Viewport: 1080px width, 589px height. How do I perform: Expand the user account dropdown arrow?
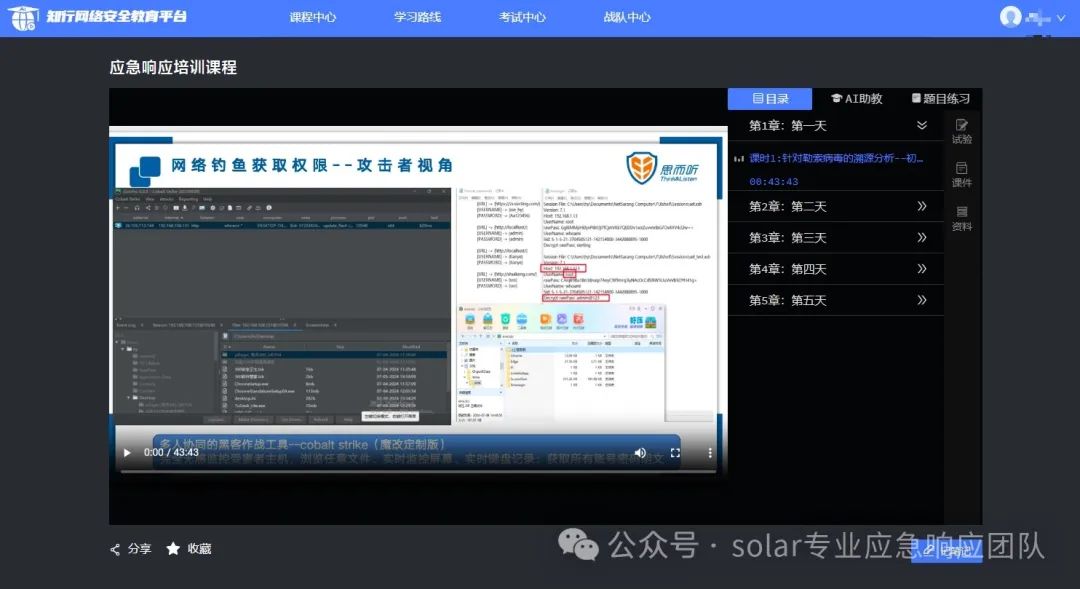click(x=1061, y=18)
